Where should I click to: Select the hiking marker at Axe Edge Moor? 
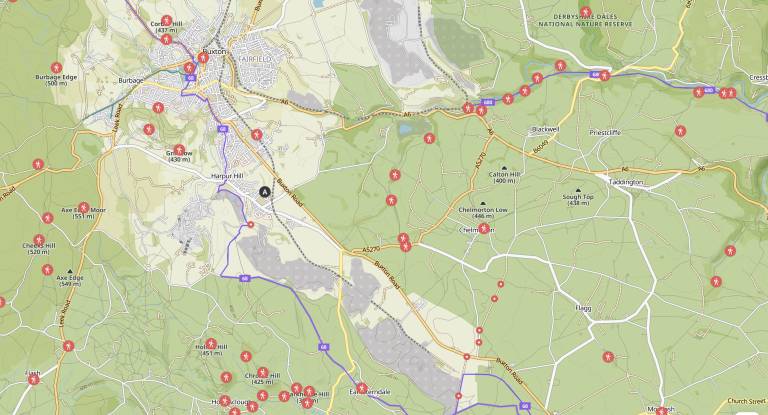pos(84,208)
